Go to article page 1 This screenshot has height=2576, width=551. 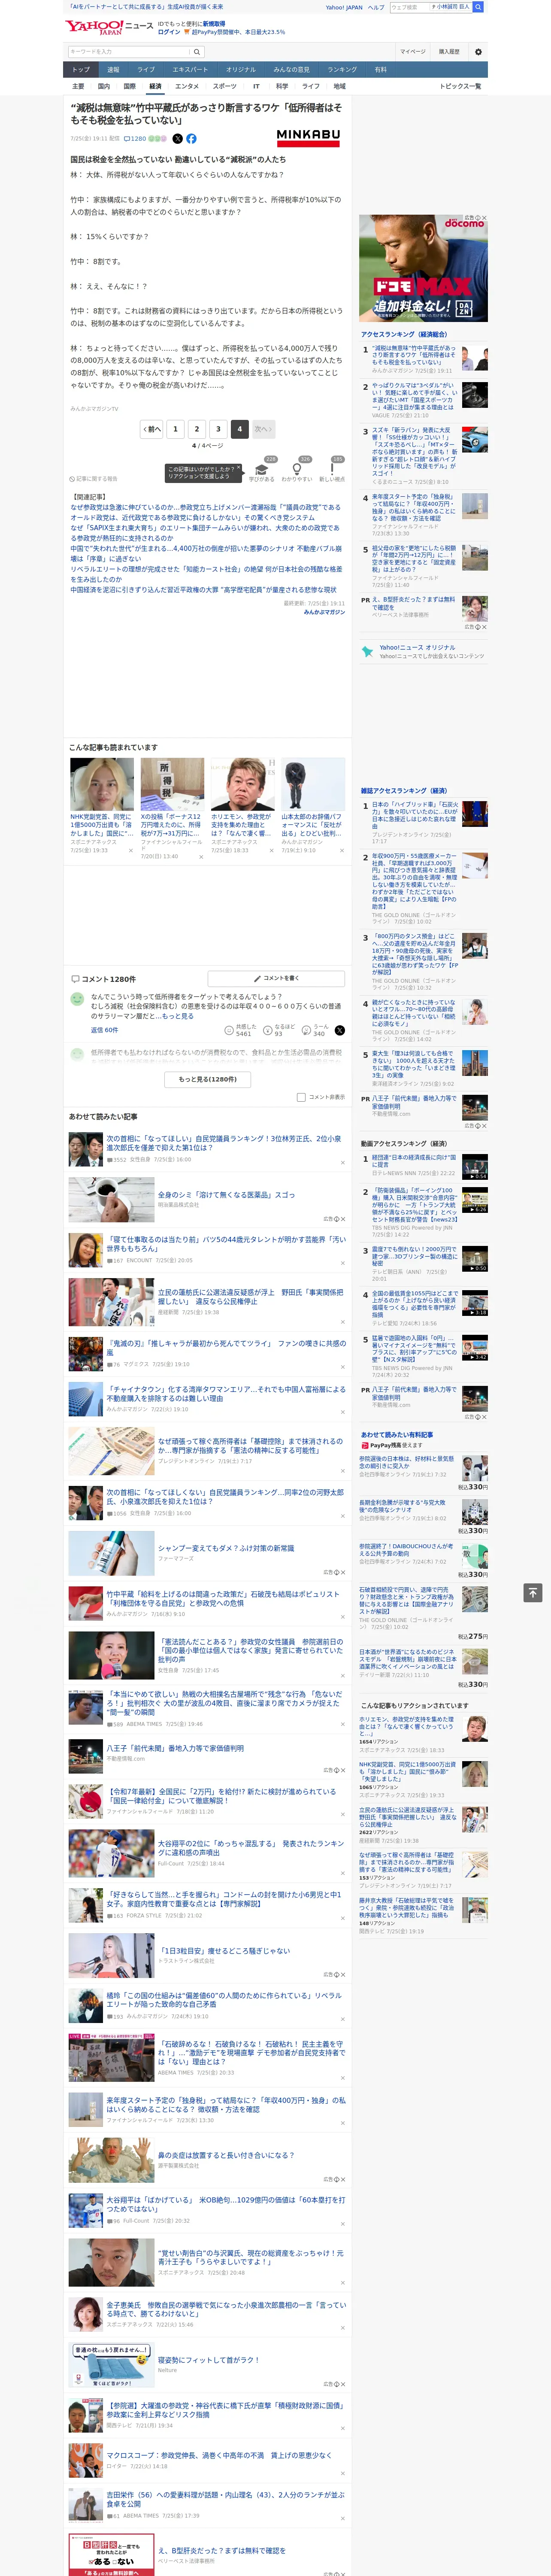[x=175, y=429]
